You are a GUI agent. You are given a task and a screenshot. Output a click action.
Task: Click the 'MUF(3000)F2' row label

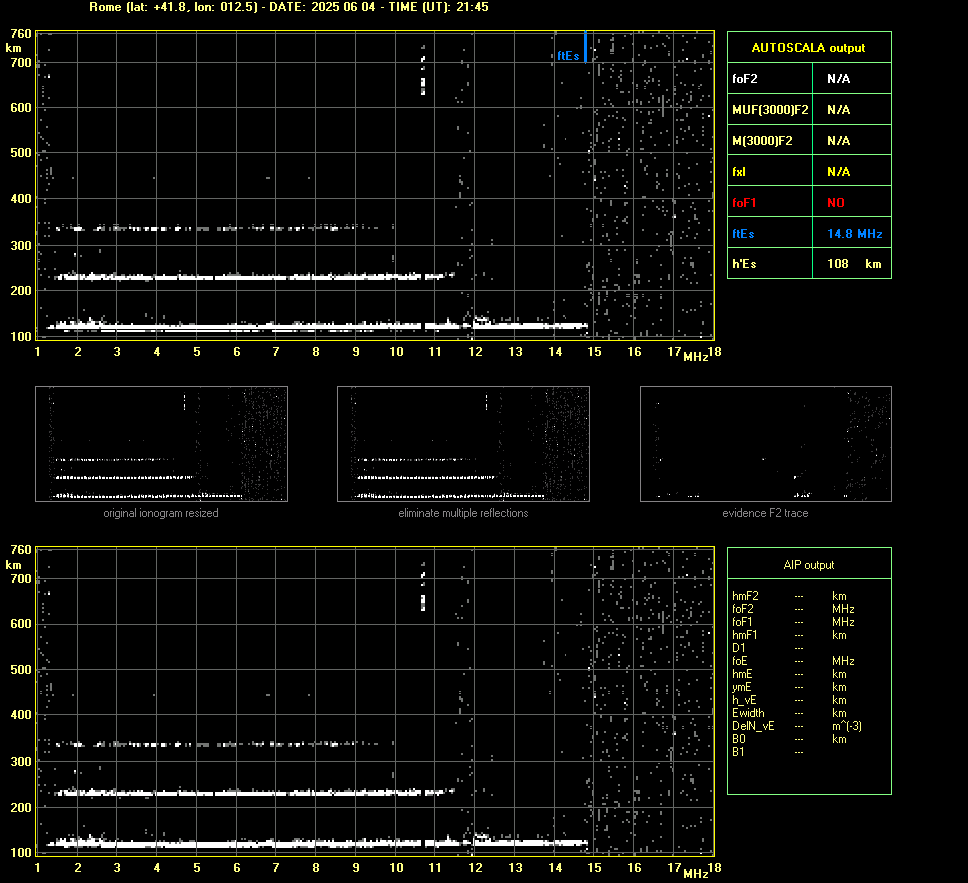point(770,110)
